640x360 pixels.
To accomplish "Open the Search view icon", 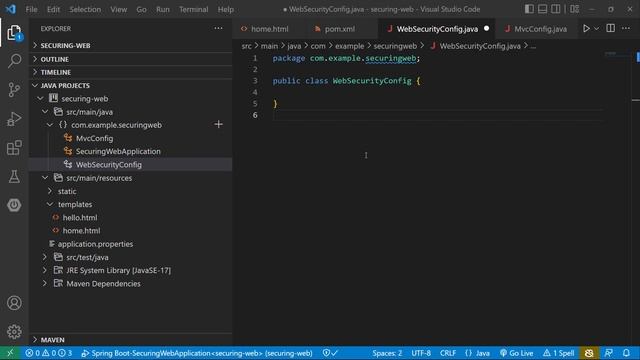I will coord(14,61).
